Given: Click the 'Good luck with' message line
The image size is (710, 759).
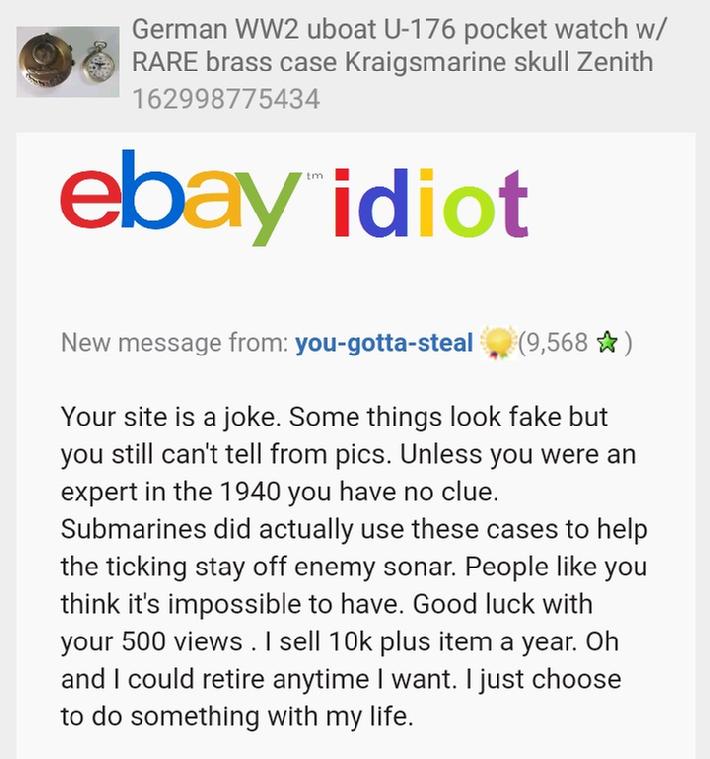Looking at the screenshot, I should pos(503,604).
